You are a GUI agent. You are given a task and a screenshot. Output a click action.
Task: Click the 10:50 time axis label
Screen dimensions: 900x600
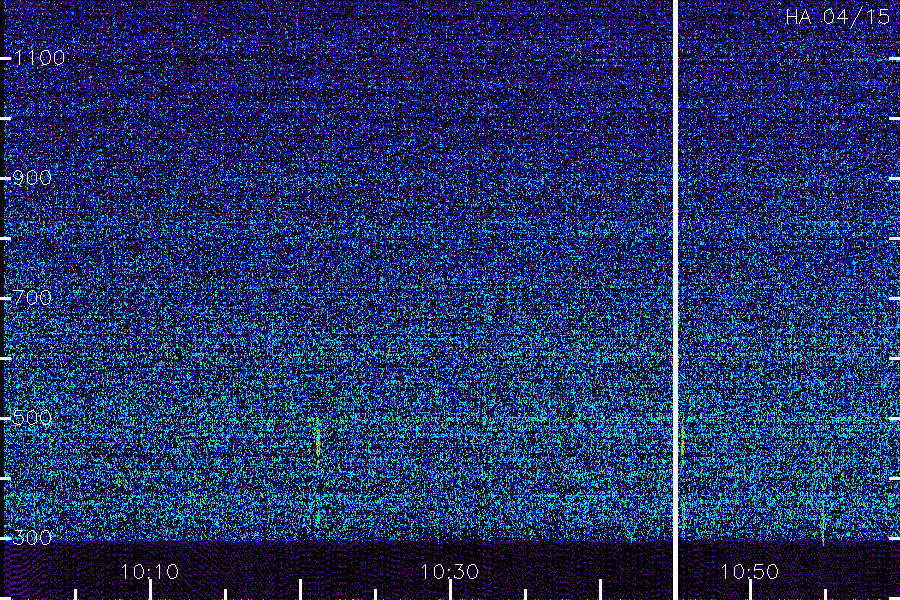pos(750,572)
